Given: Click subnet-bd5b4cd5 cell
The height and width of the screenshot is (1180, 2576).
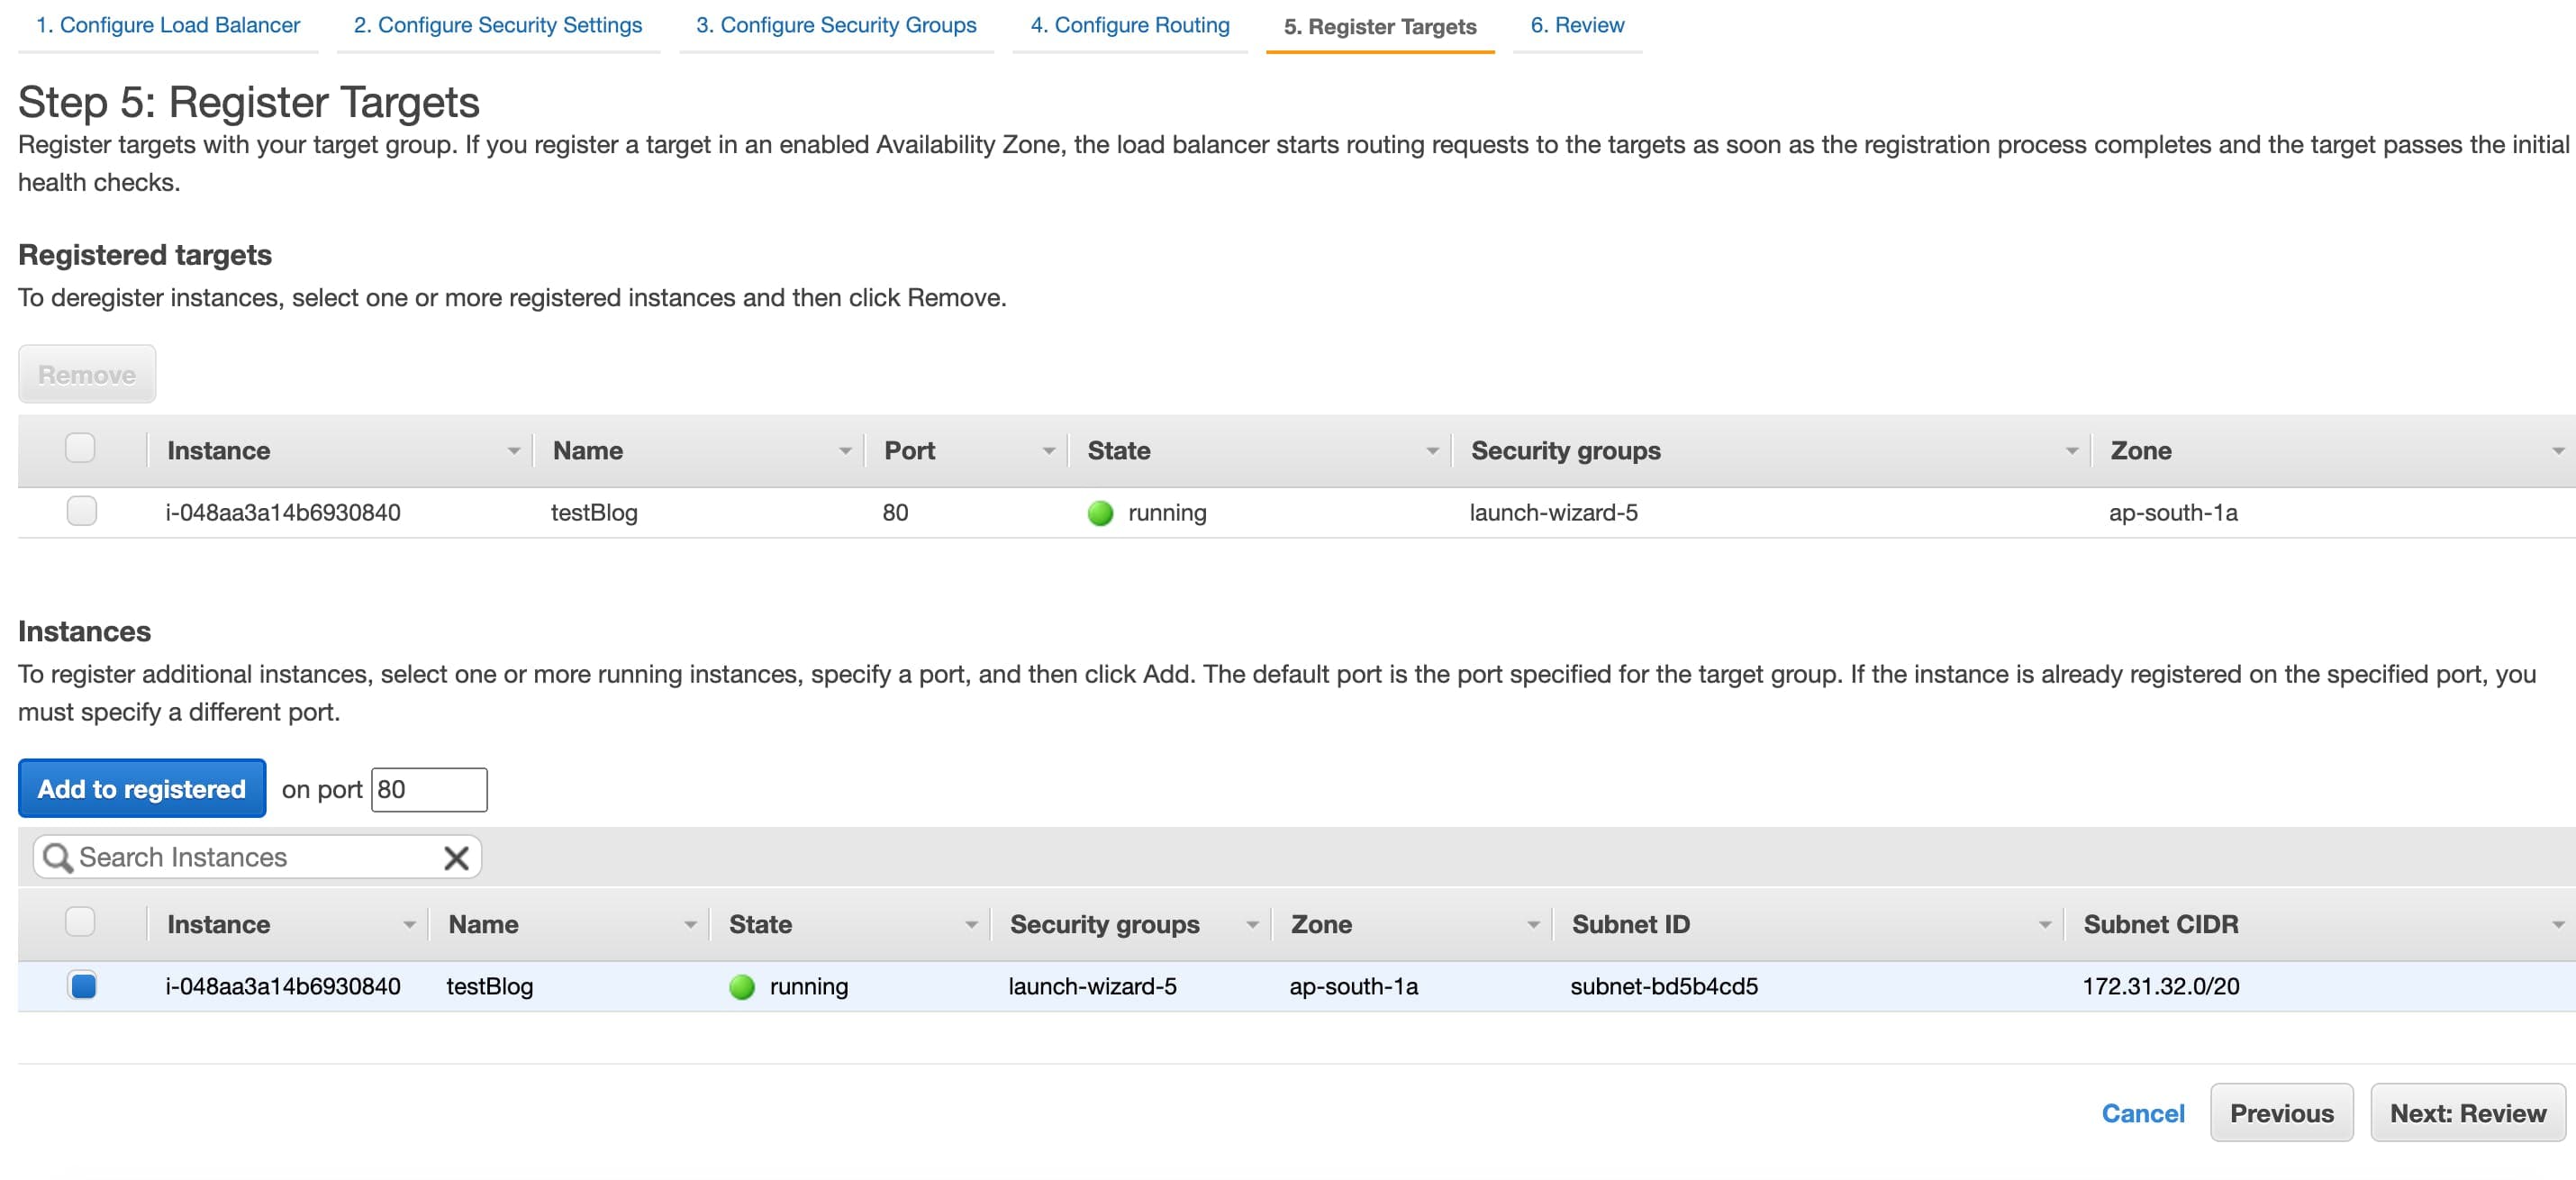Looking at the screenshot, I should [x=1664, y=987].
